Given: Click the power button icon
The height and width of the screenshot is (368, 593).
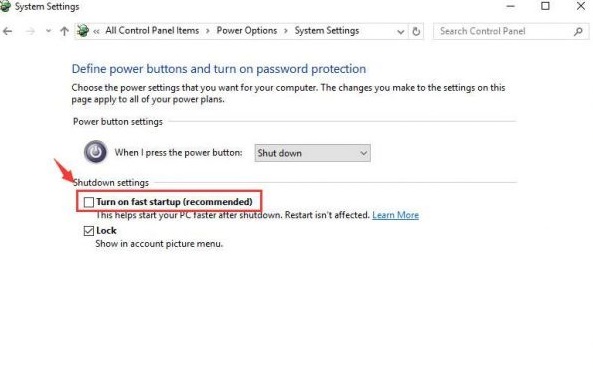Looking at the screenshot, I should tap(95, 152).
